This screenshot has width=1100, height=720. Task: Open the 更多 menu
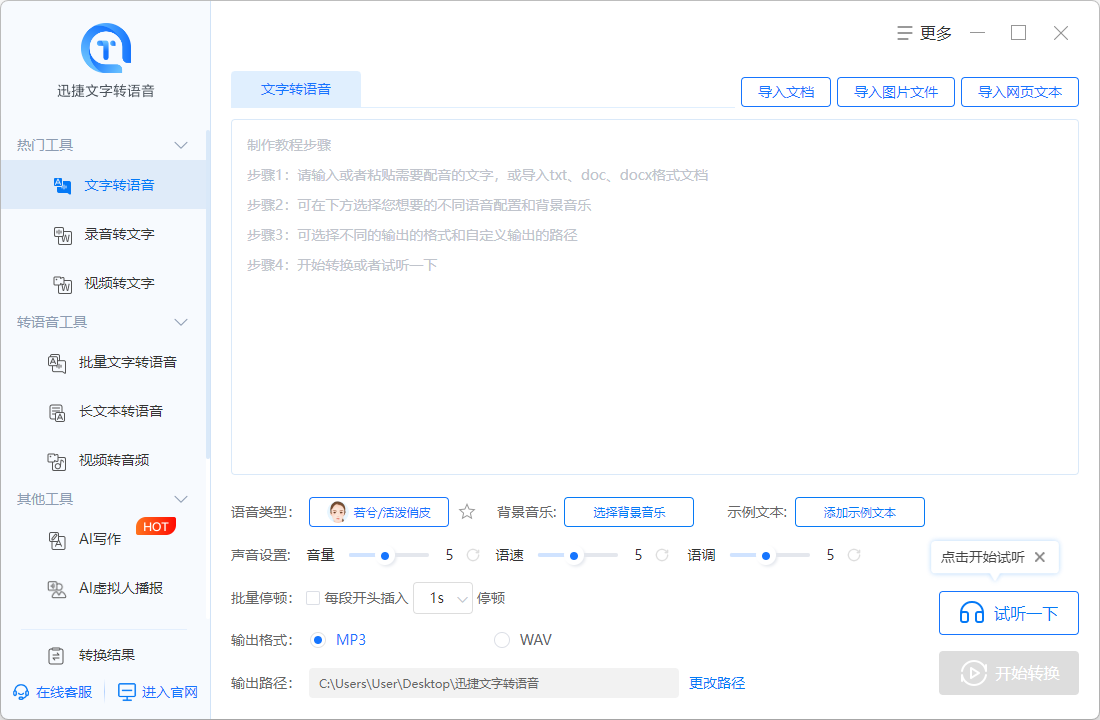tap(925, 33)
